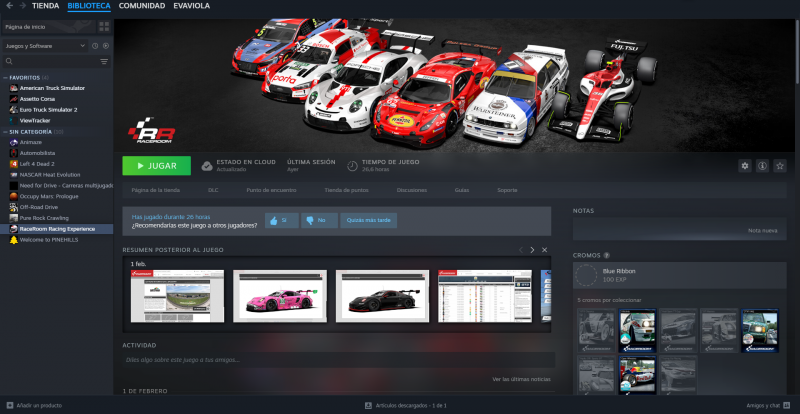Open Punto de encuentro tab
800x414 pixels.
tap(271, 190)
